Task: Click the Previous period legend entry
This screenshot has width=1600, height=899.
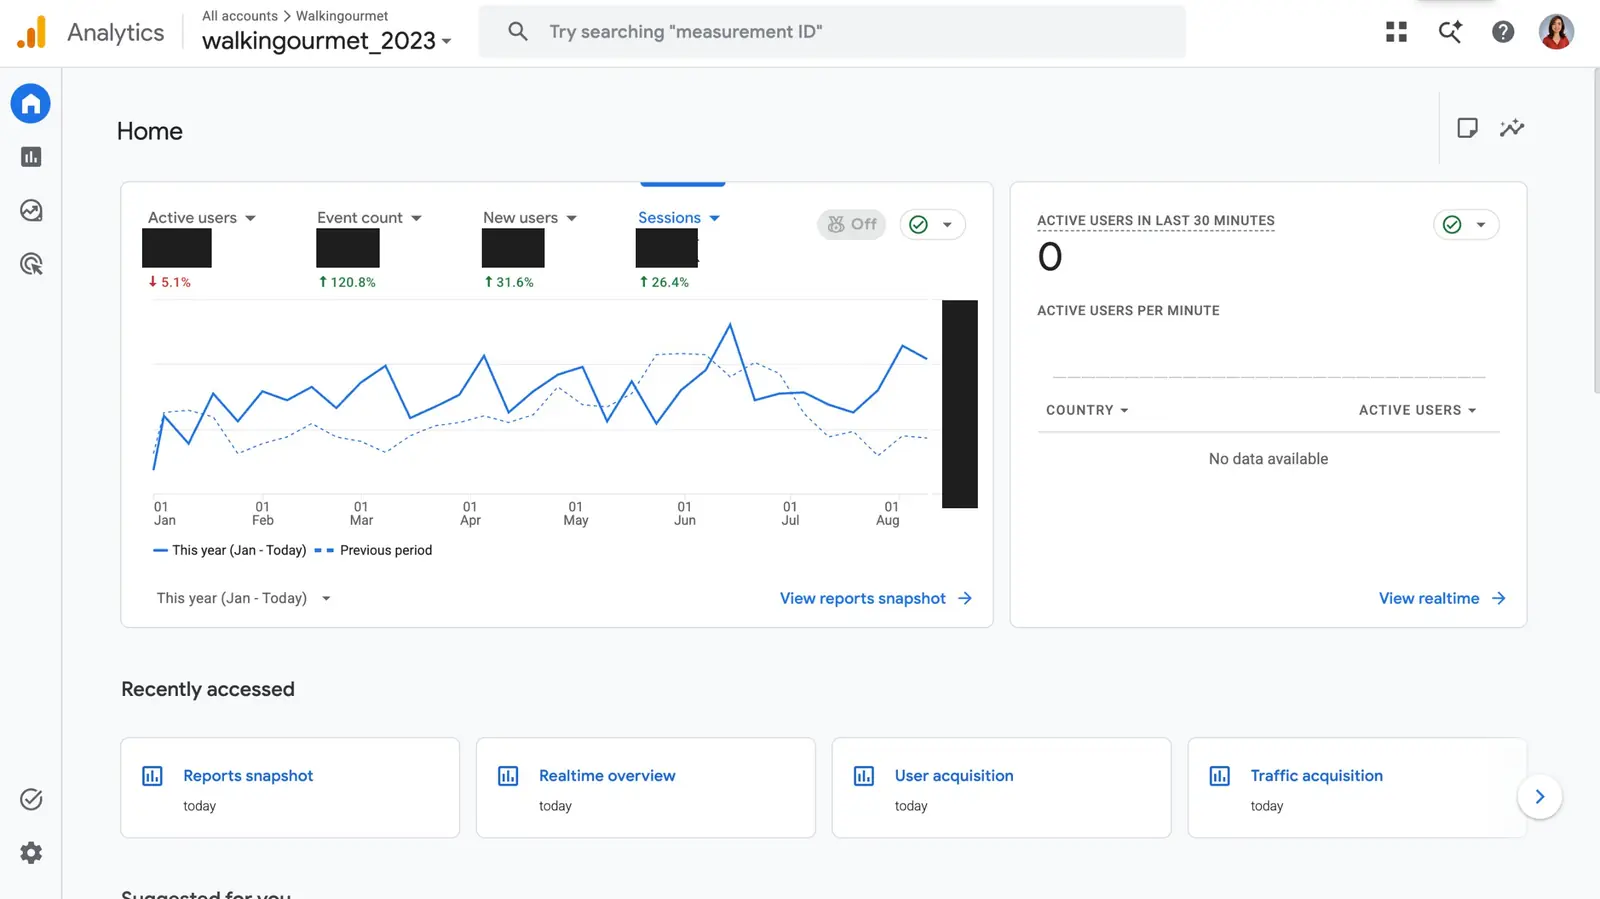Action: (x=374, y=550)
